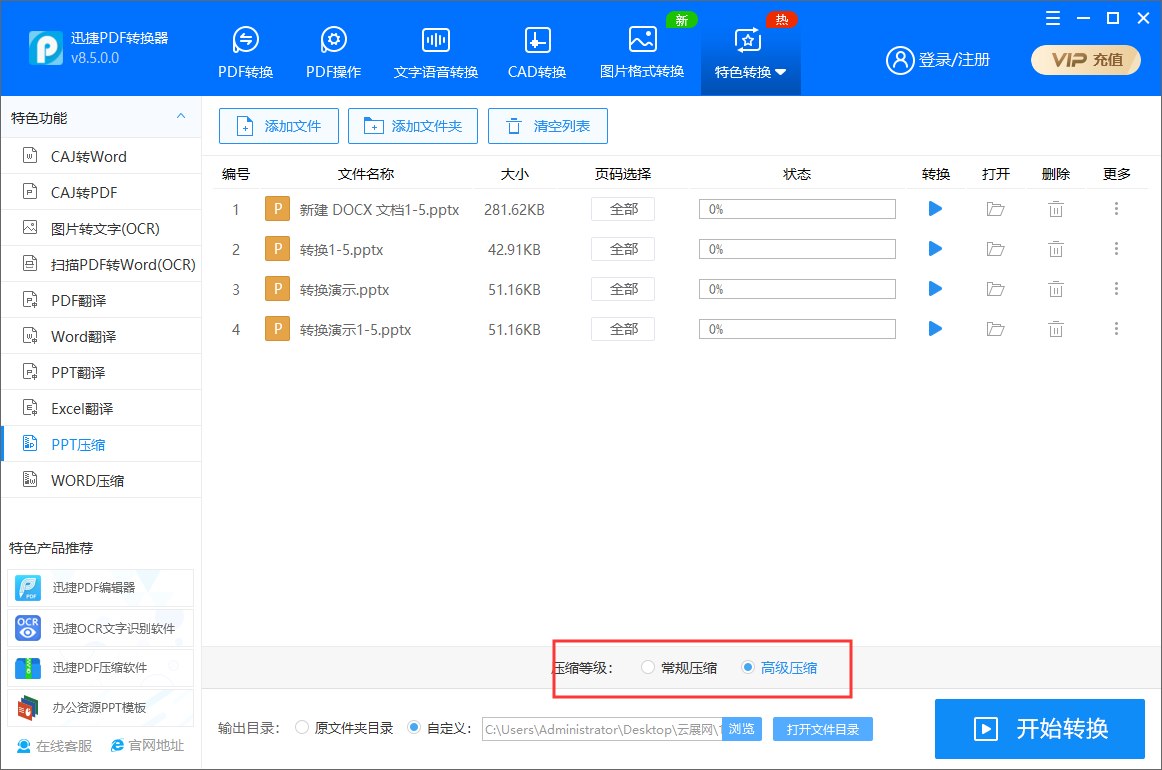The width and height of the screenshot is (1162, 770).
Task: Click 官网地址 link
Action: (147, 746)
